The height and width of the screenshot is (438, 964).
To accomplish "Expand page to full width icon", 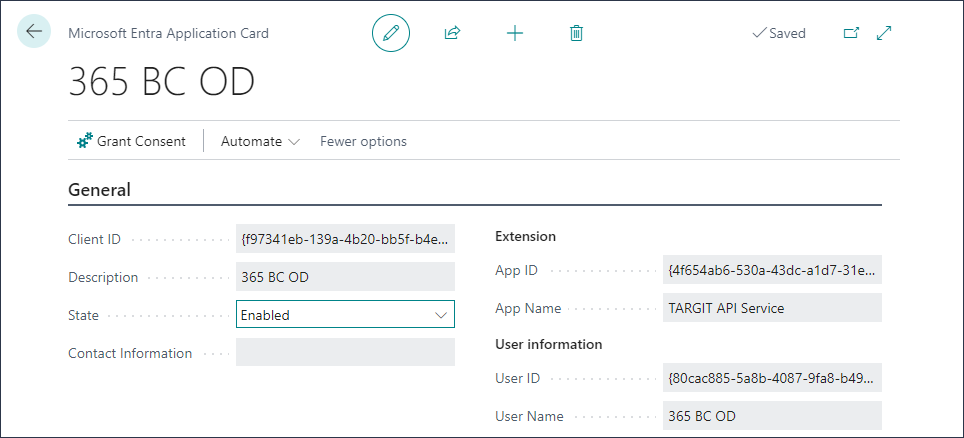I will point(883,33).
